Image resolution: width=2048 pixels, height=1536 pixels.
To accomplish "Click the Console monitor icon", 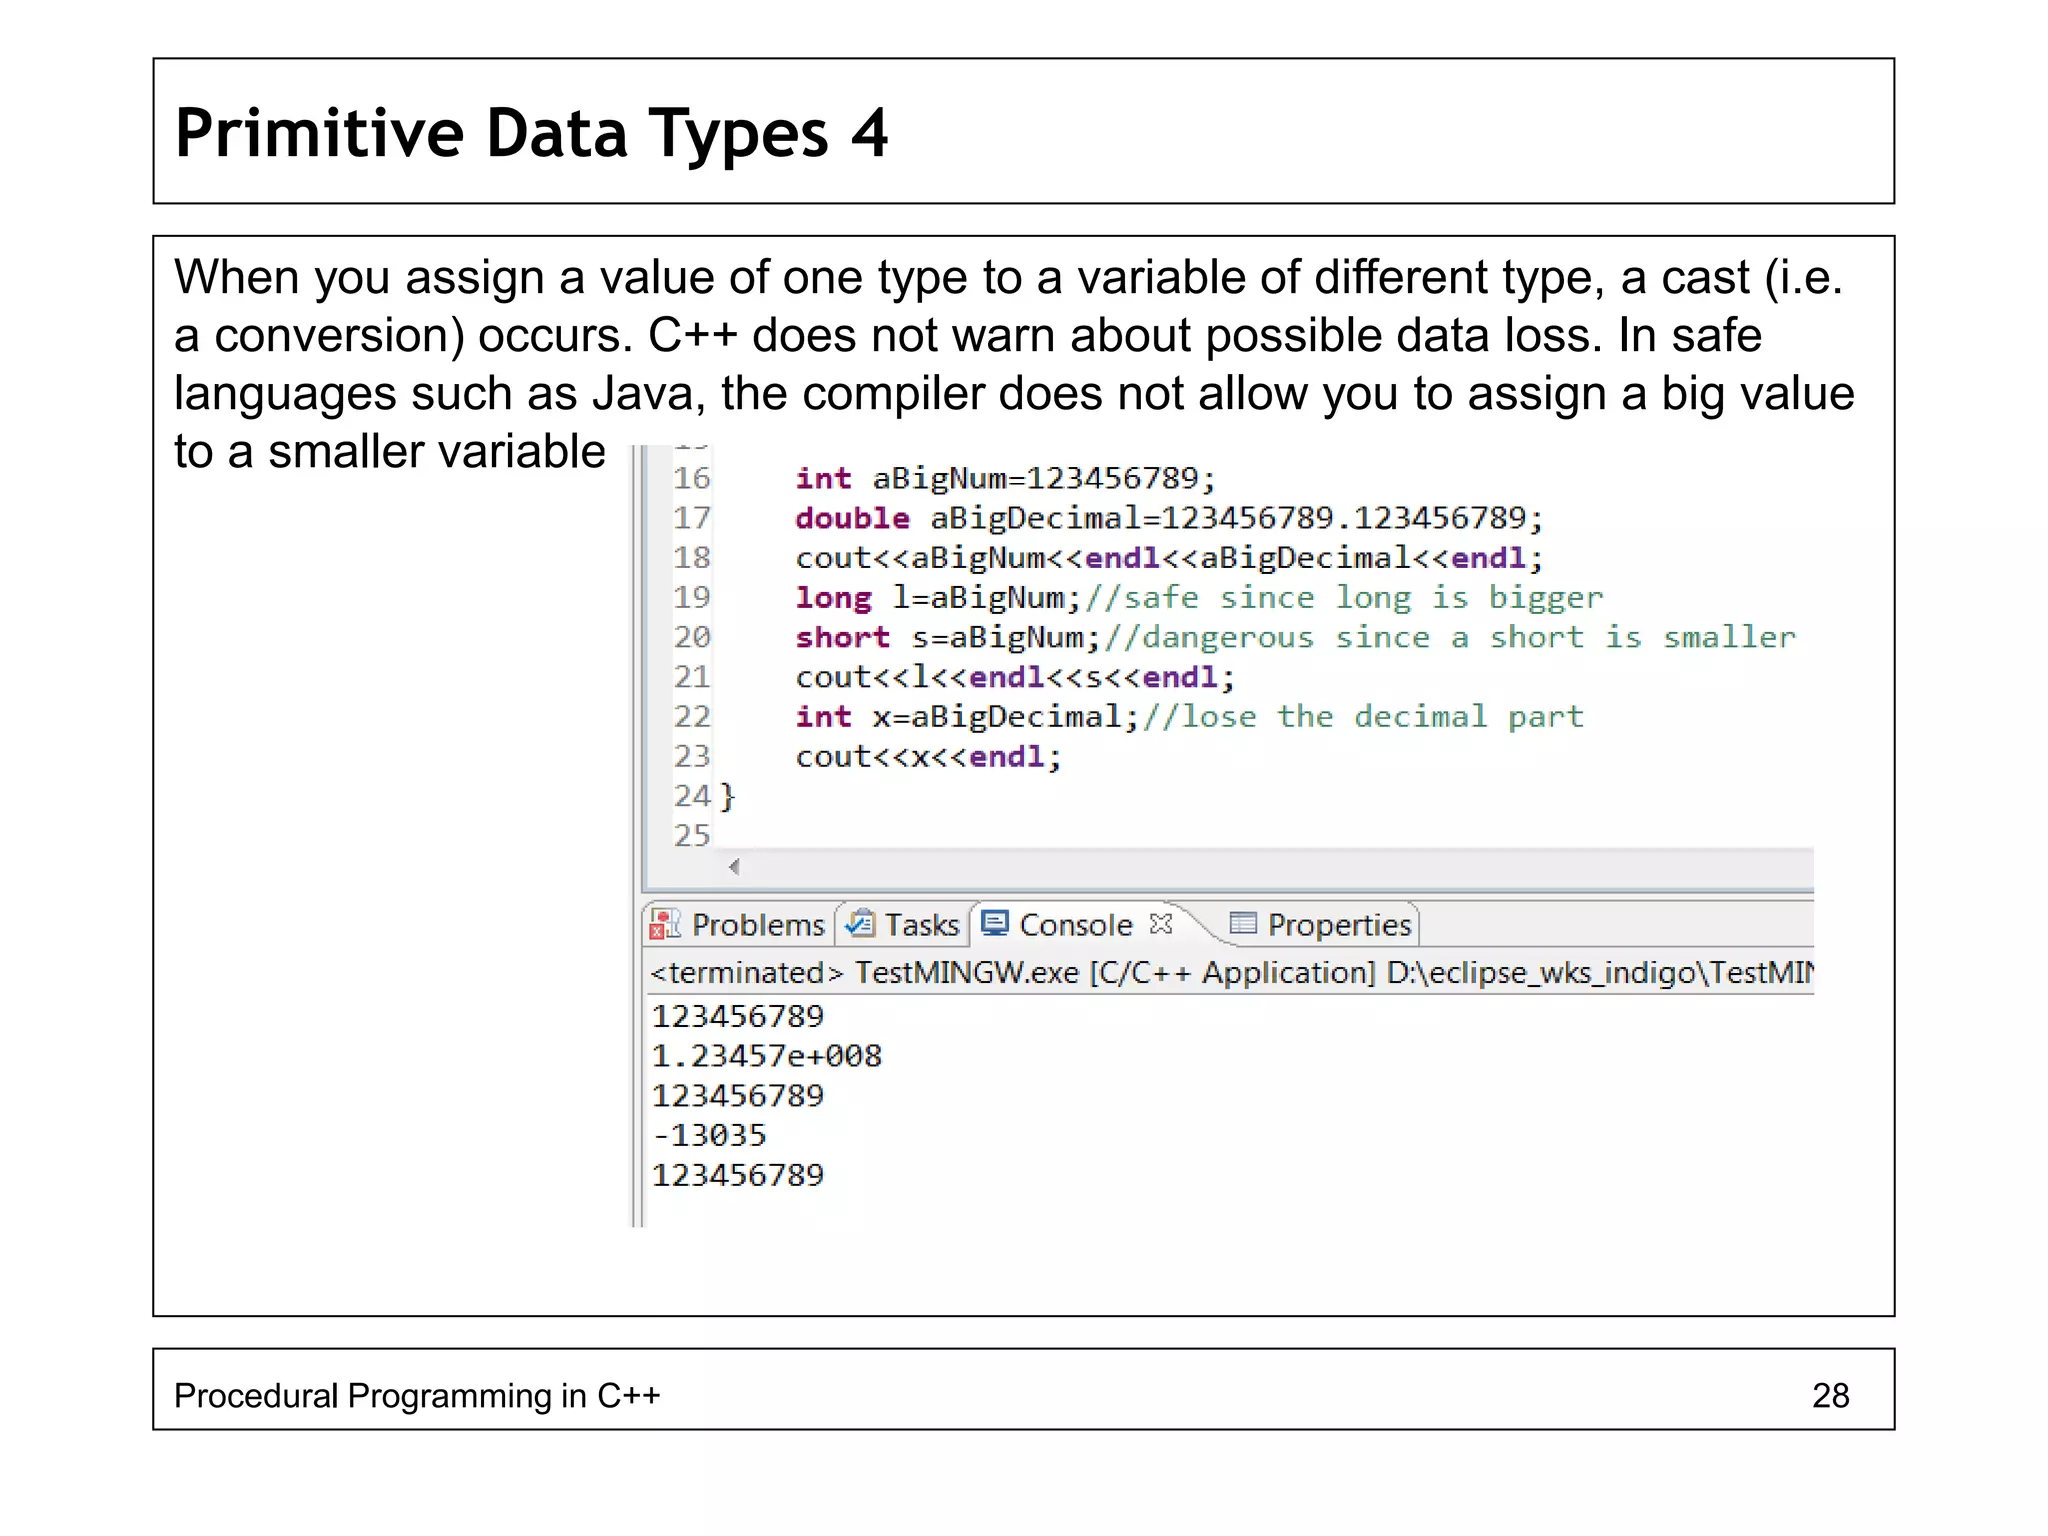I will point(995,923).
